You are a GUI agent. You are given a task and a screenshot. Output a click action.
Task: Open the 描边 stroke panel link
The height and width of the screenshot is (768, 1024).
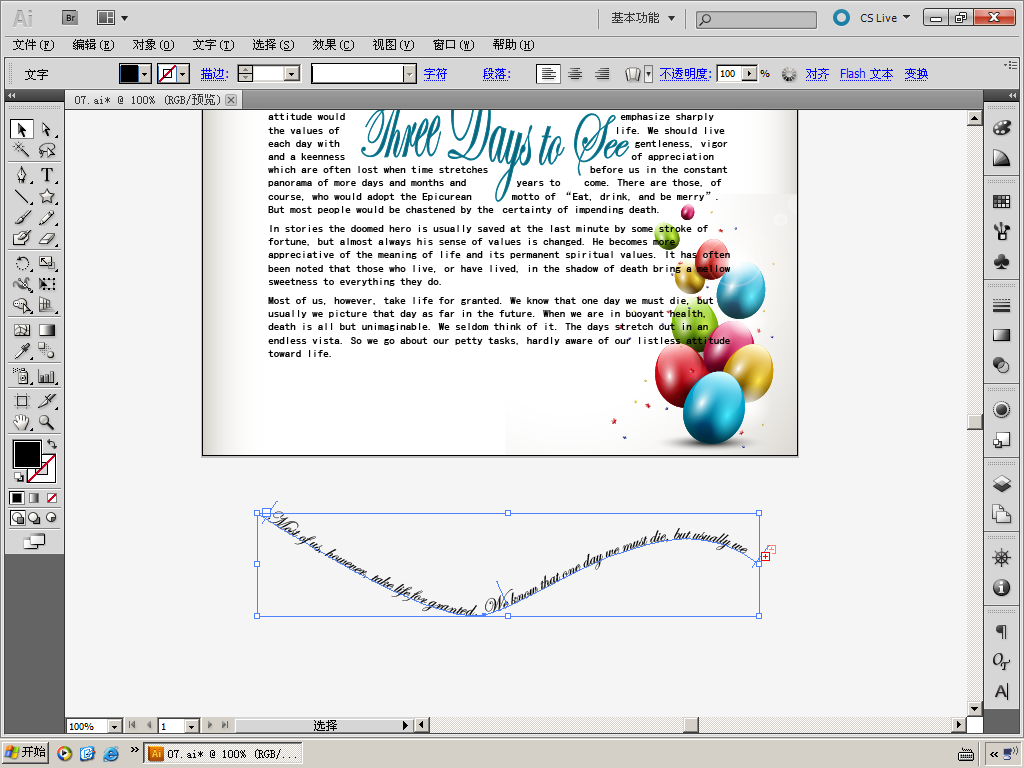click(214, 74)
